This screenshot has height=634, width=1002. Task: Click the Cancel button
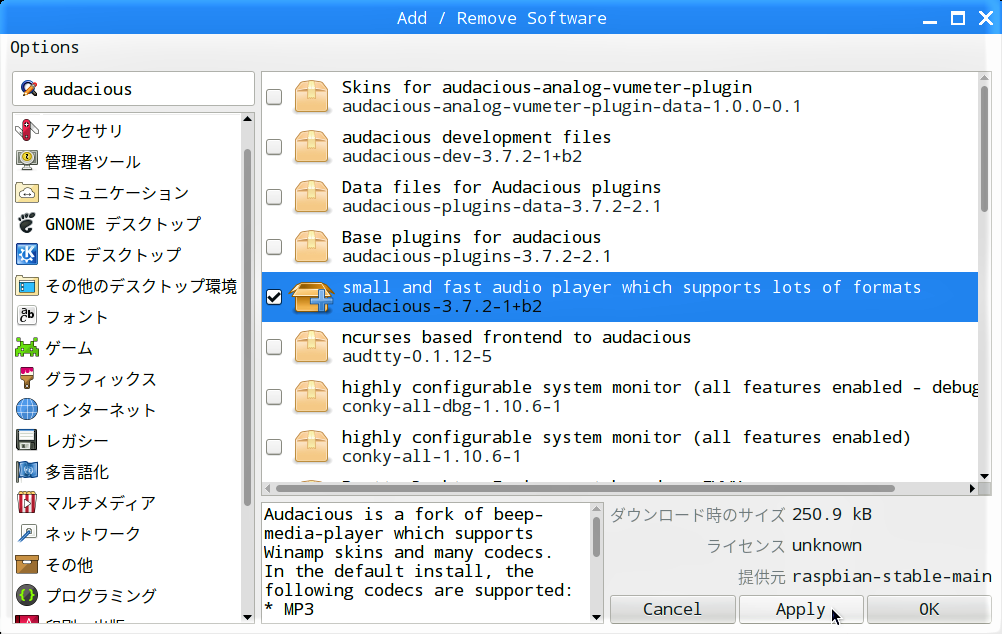click(x=672, y=609)
